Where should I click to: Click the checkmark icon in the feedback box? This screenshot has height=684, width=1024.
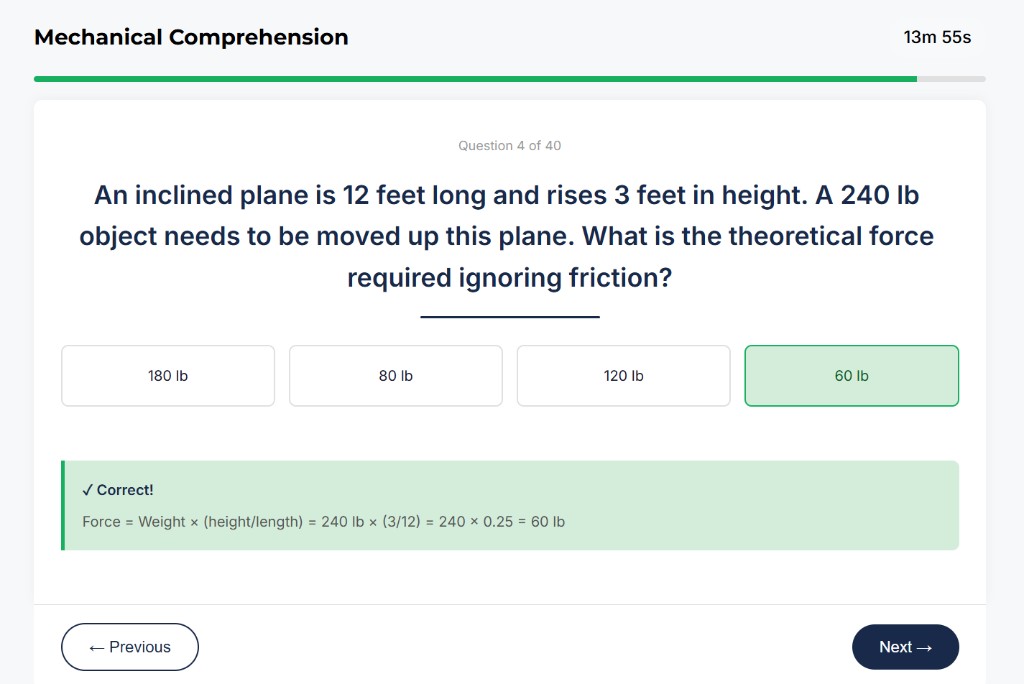[87, 490]
